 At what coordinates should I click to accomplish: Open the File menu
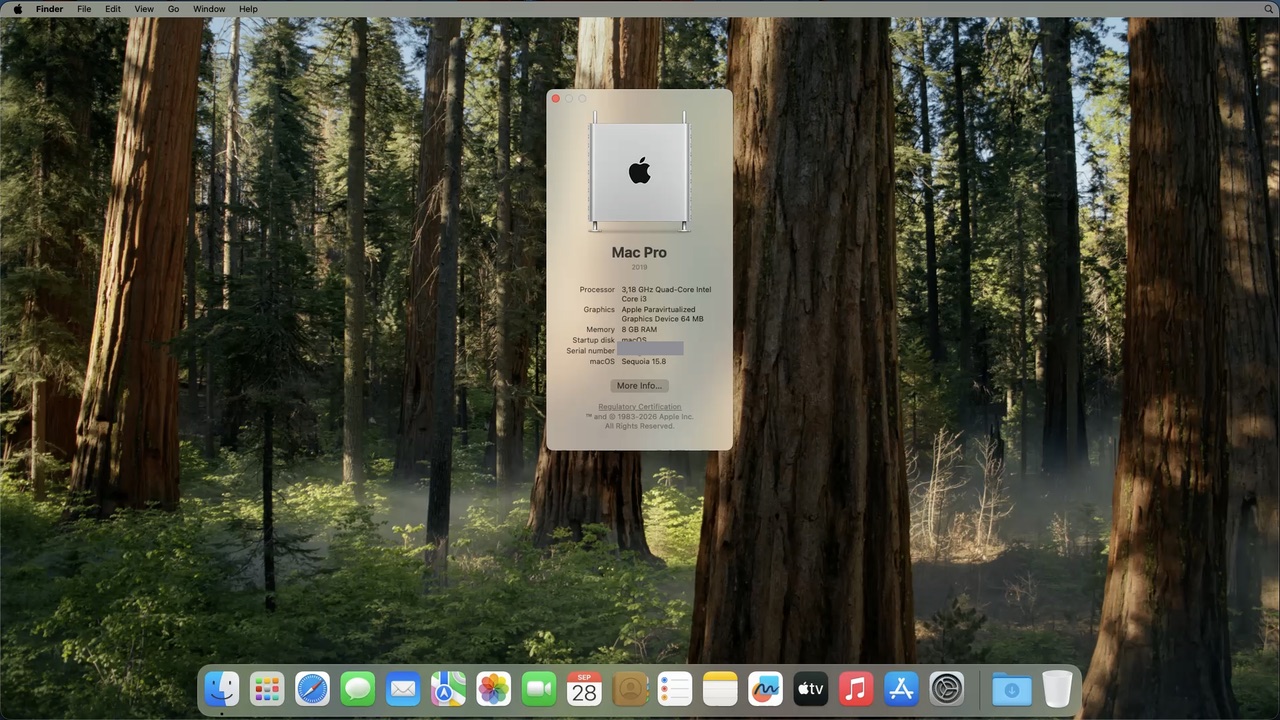pyautogui.click(x=84, y=9)
